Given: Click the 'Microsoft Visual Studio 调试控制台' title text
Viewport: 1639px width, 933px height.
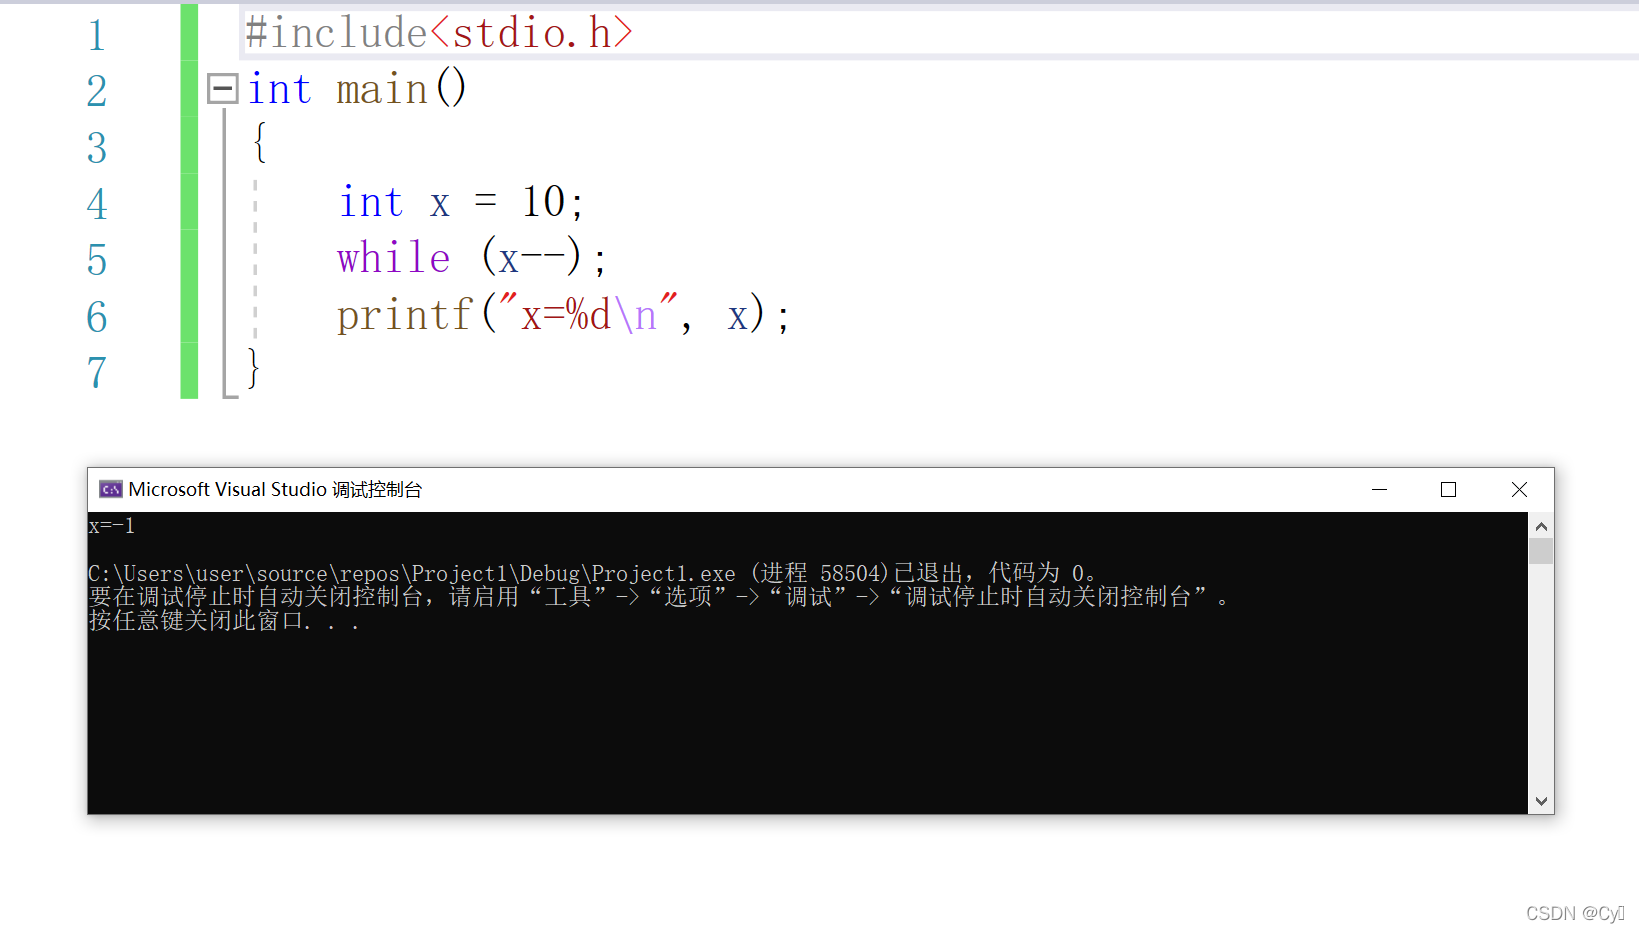Looking at the screenshot, I should pos(275,489).
